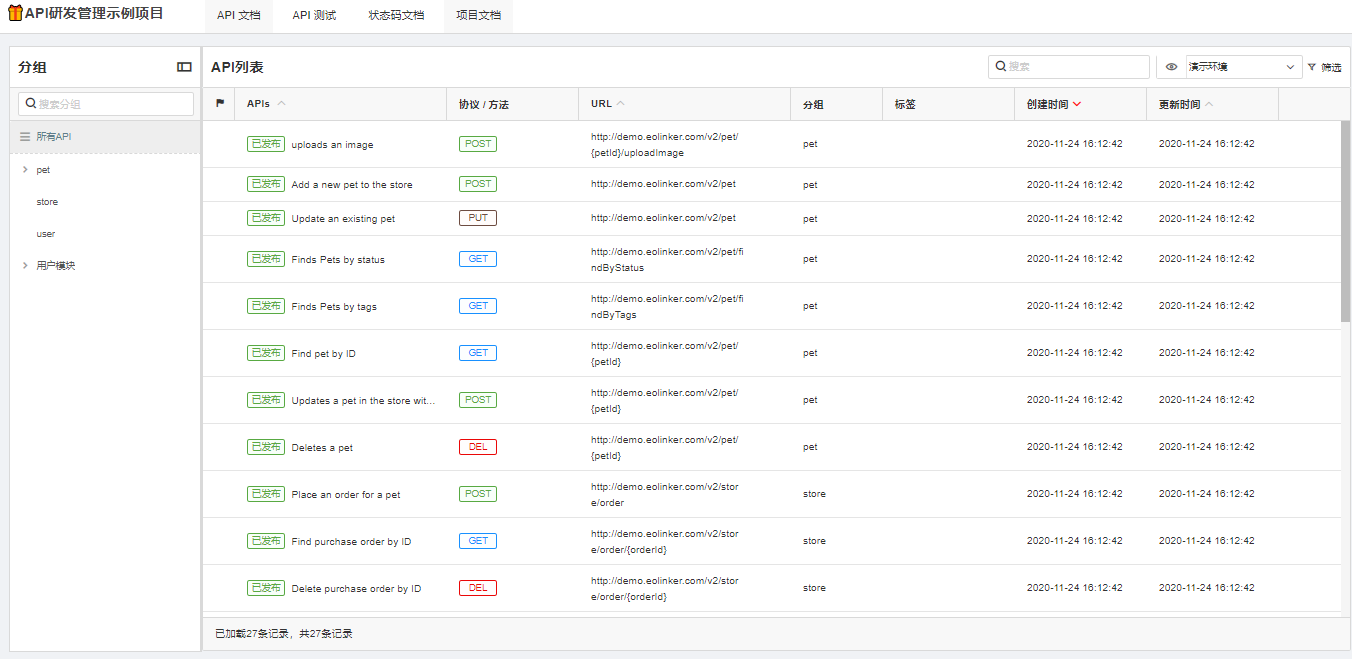
Task: Expand the pet group tree node
Action: coord(24,170)
